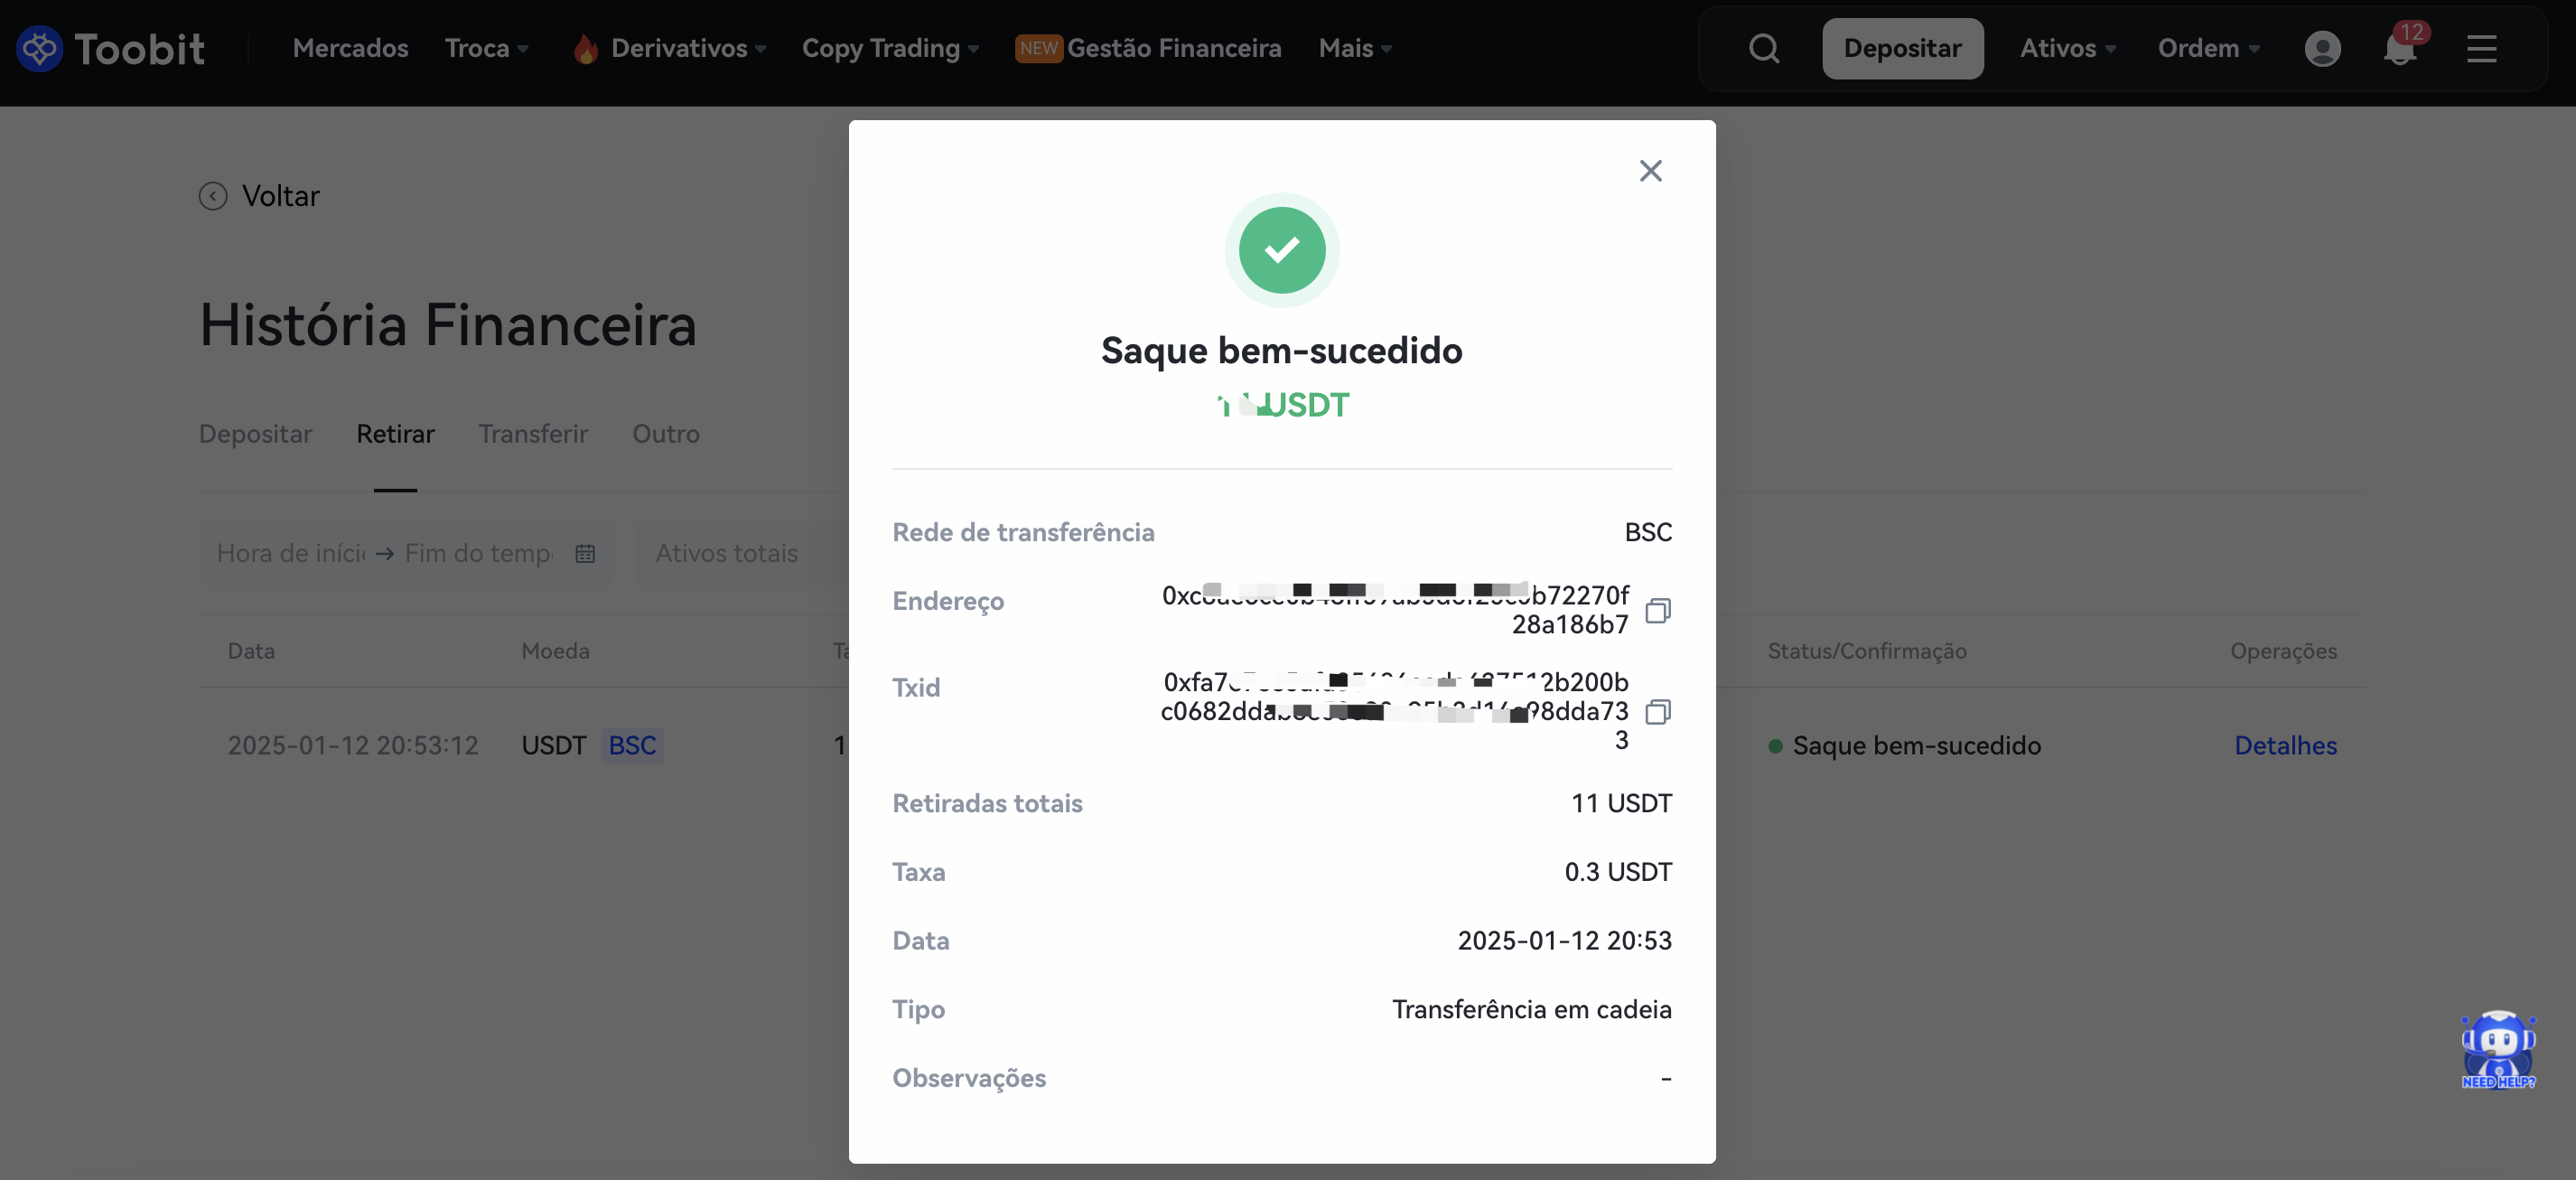Viewport: 2576px width, 1180px height.
Task: Expand the Troca dropdown menu
Action: 486,48
